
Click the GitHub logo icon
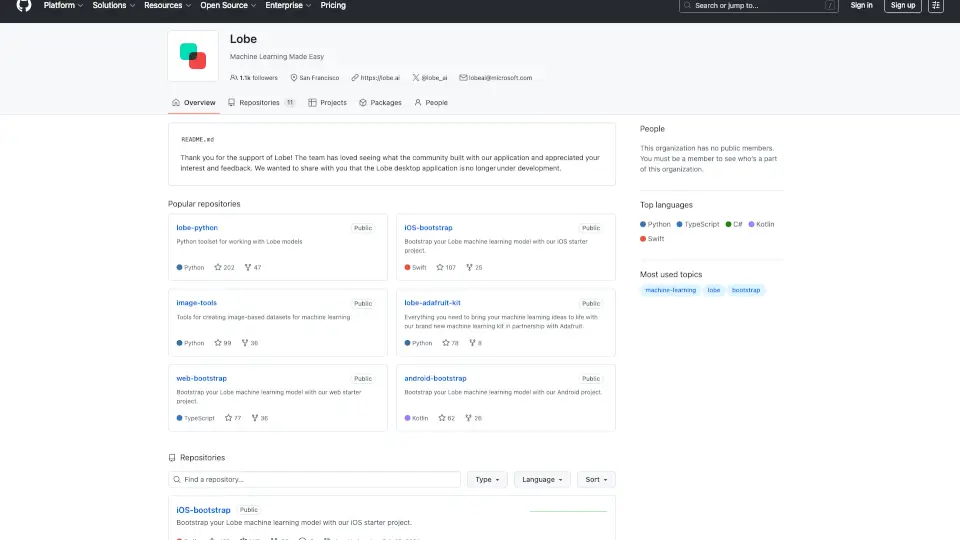tap(24, 5)
